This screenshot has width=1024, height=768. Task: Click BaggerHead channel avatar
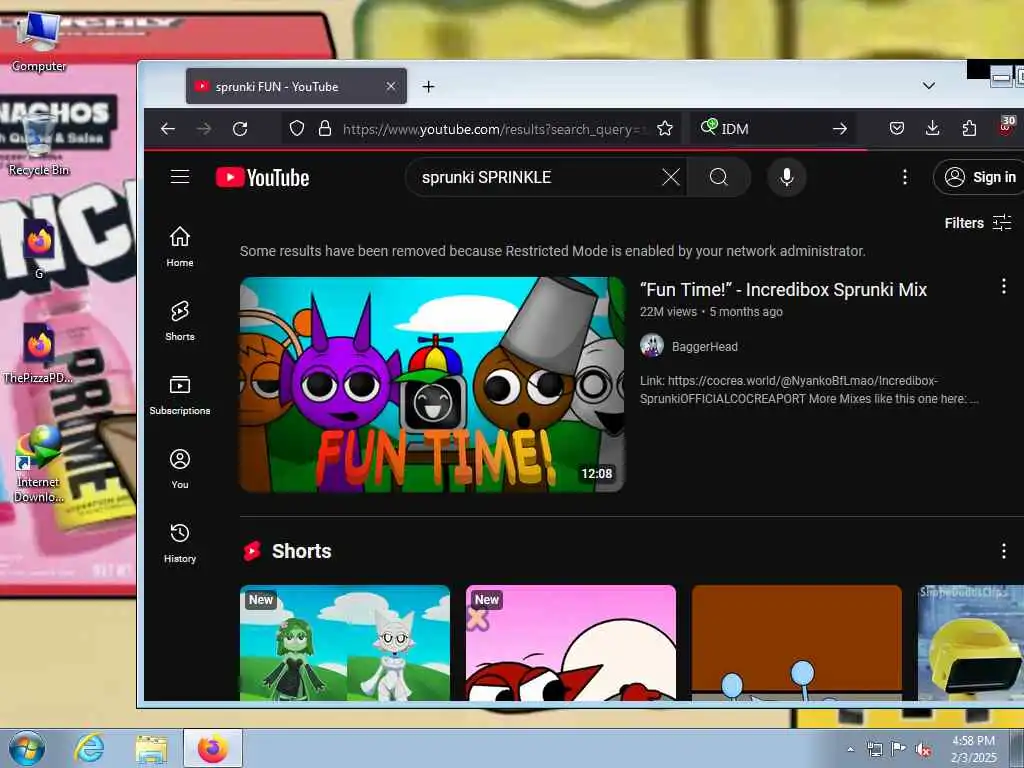click(652, 346)
